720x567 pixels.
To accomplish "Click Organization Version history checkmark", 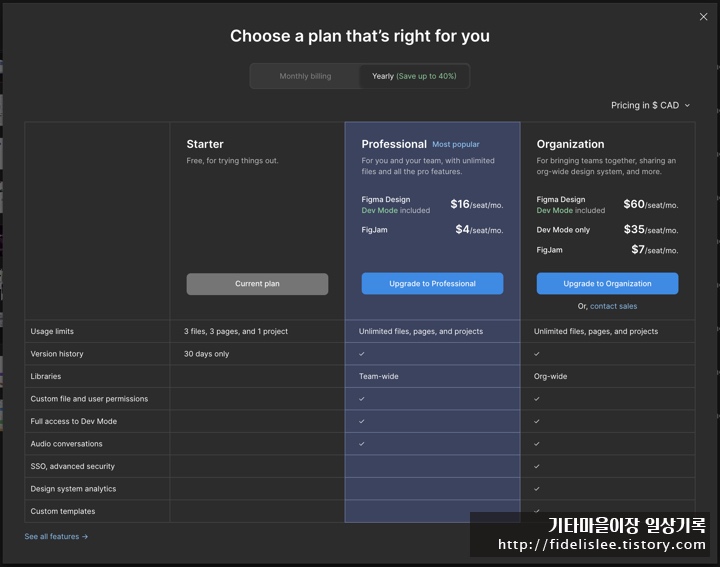I will click(536, 354).
